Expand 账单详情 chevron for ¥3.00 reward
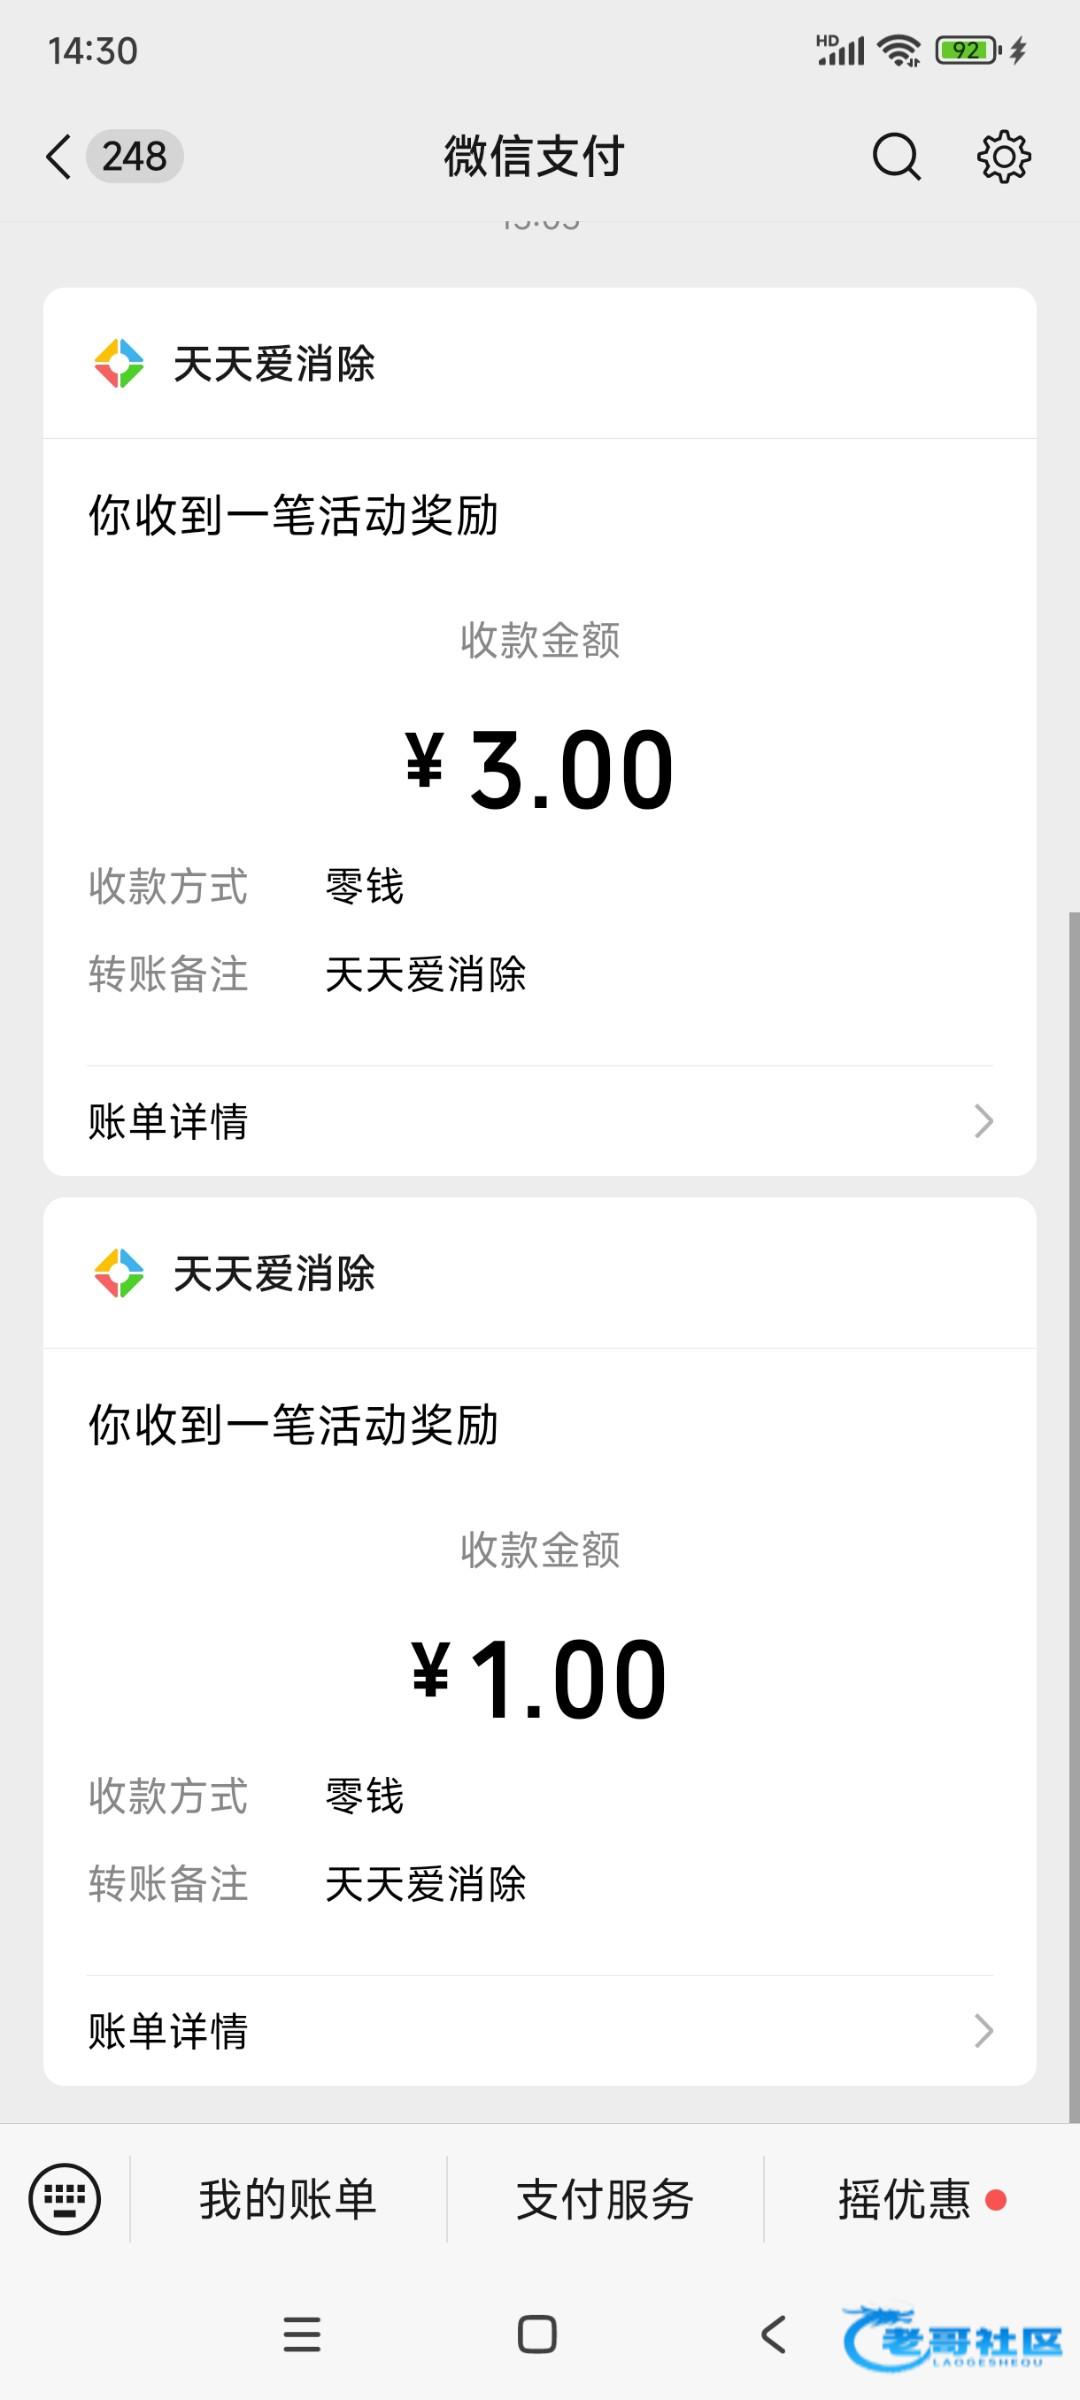The image size is (1080, 2400). pyautogui.click(x=983, y=1121)
